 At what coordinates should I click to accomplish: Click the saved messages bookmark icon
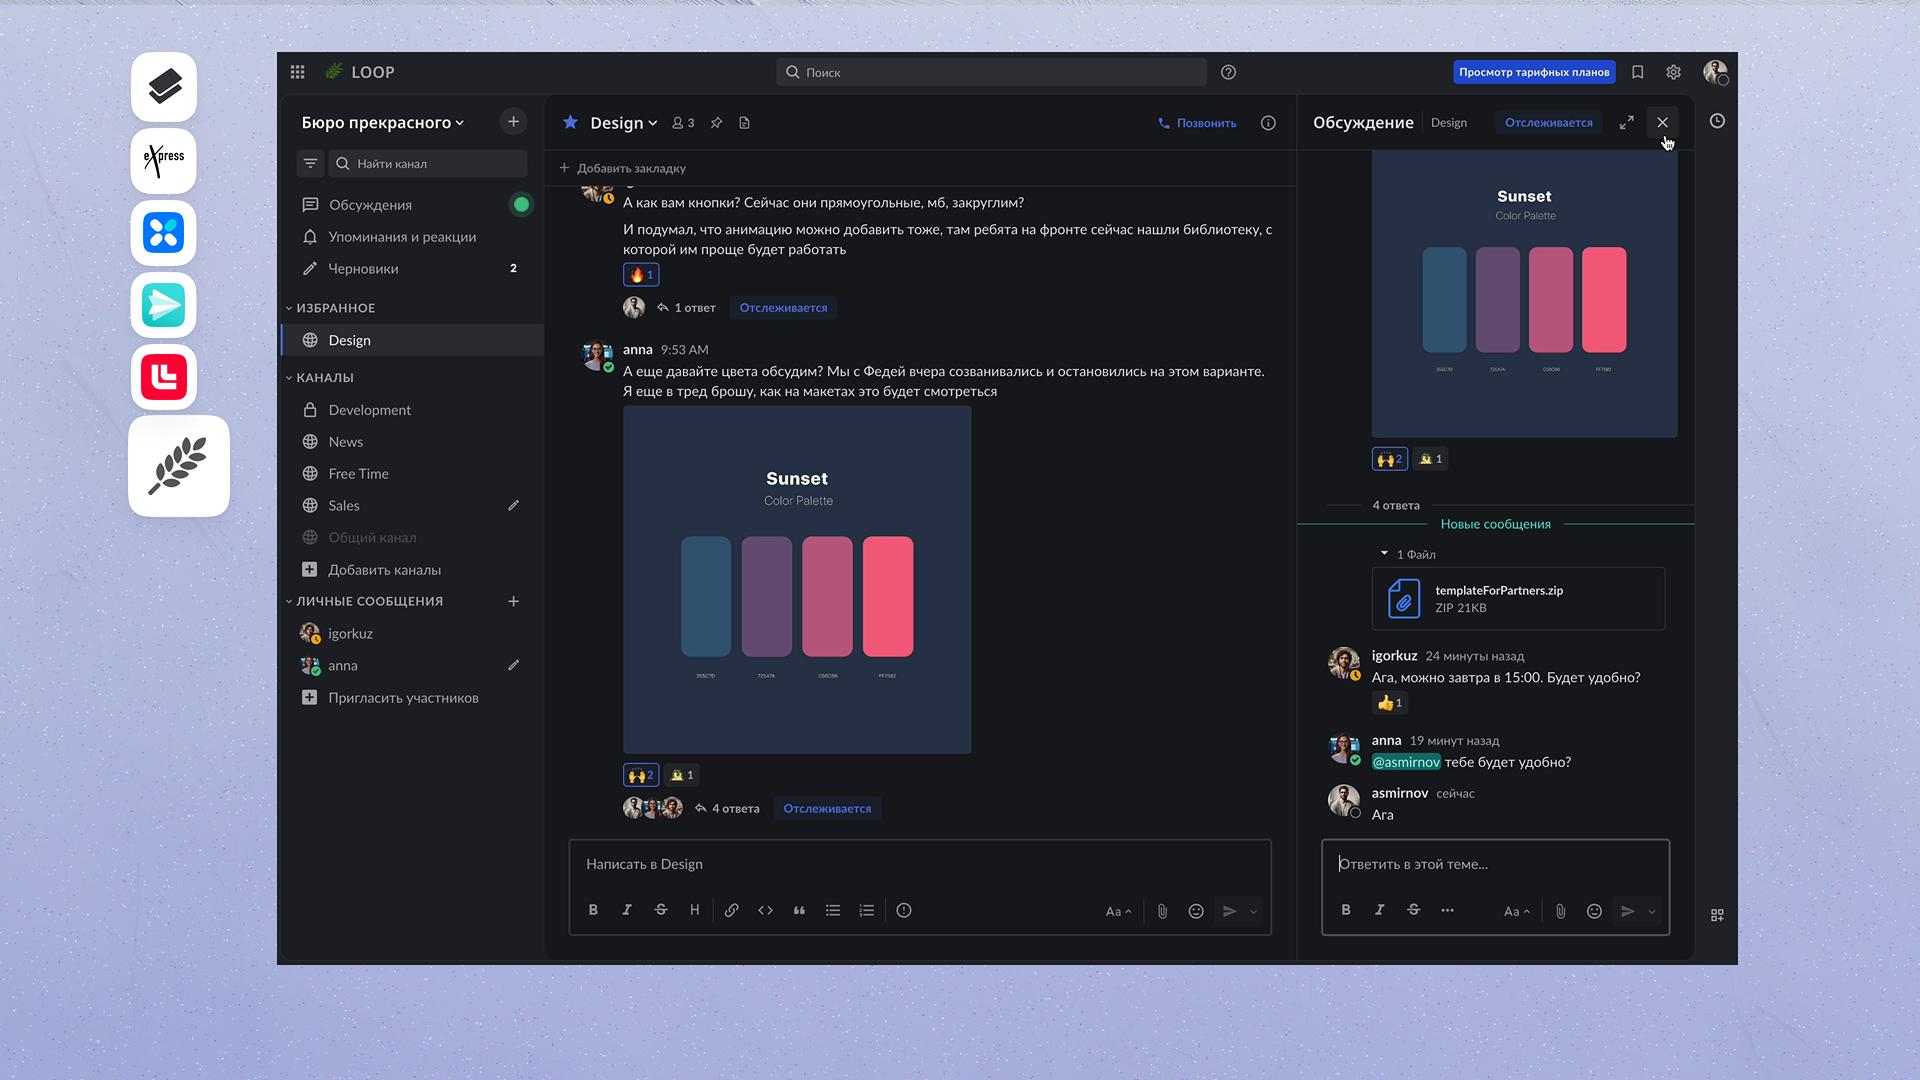(1637, 72)
